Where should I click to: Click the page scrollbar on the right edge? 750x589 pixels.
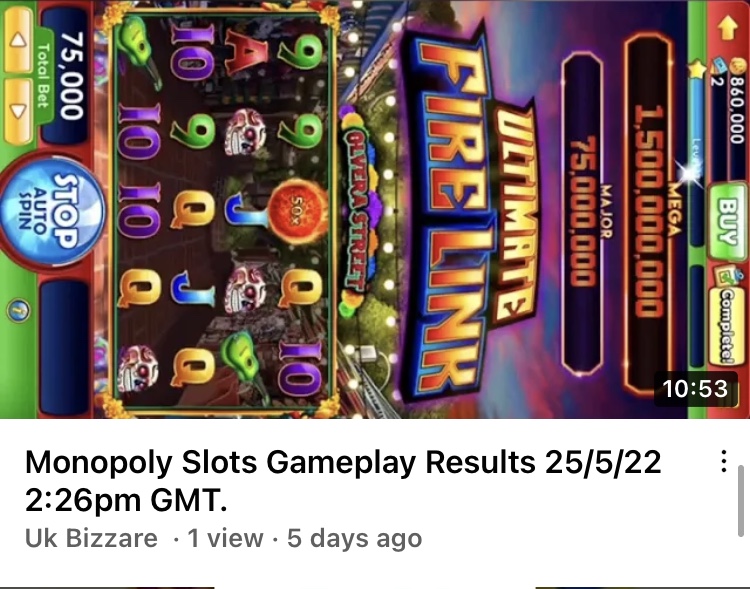[741, 501]
